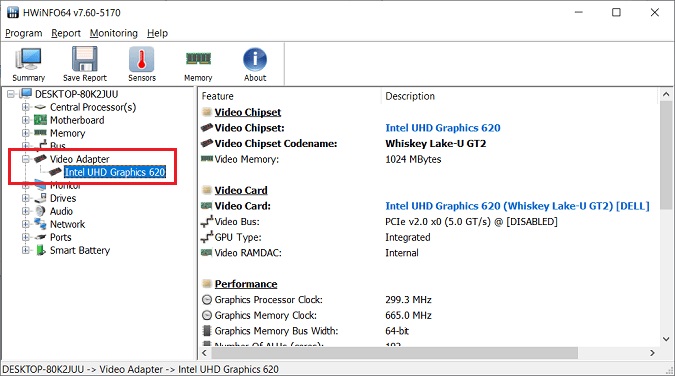
Task: Select the Video Memory row label
Action: click(x=247, y=159)
